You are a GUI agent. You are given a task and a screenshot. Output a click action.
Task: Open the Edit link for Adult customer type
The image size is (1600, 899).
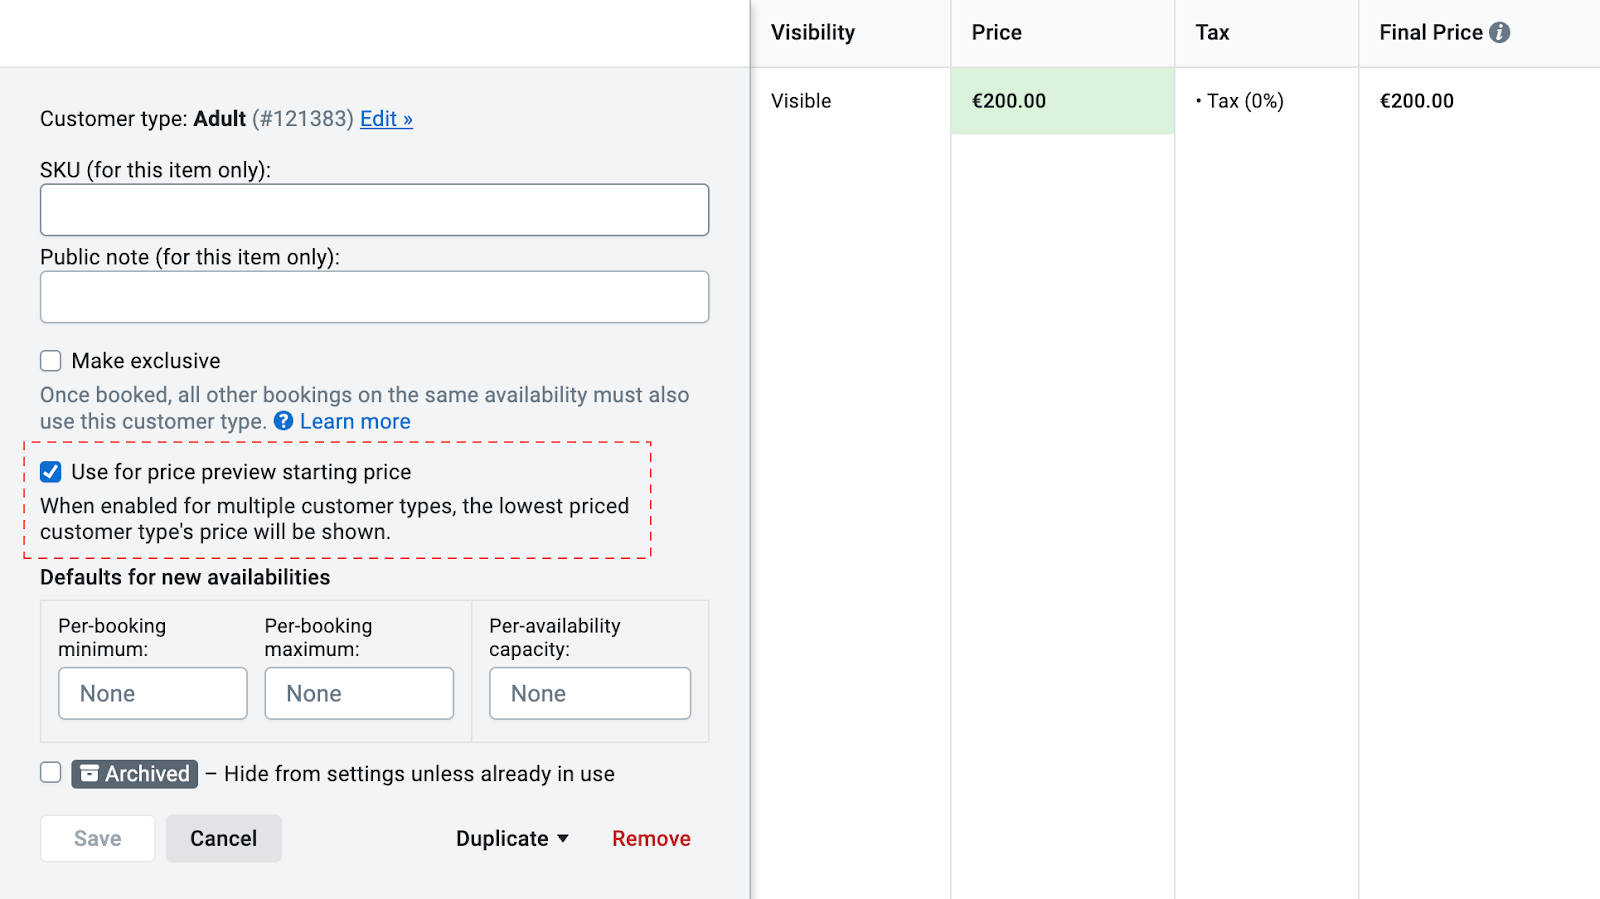(x=386, y=119)
